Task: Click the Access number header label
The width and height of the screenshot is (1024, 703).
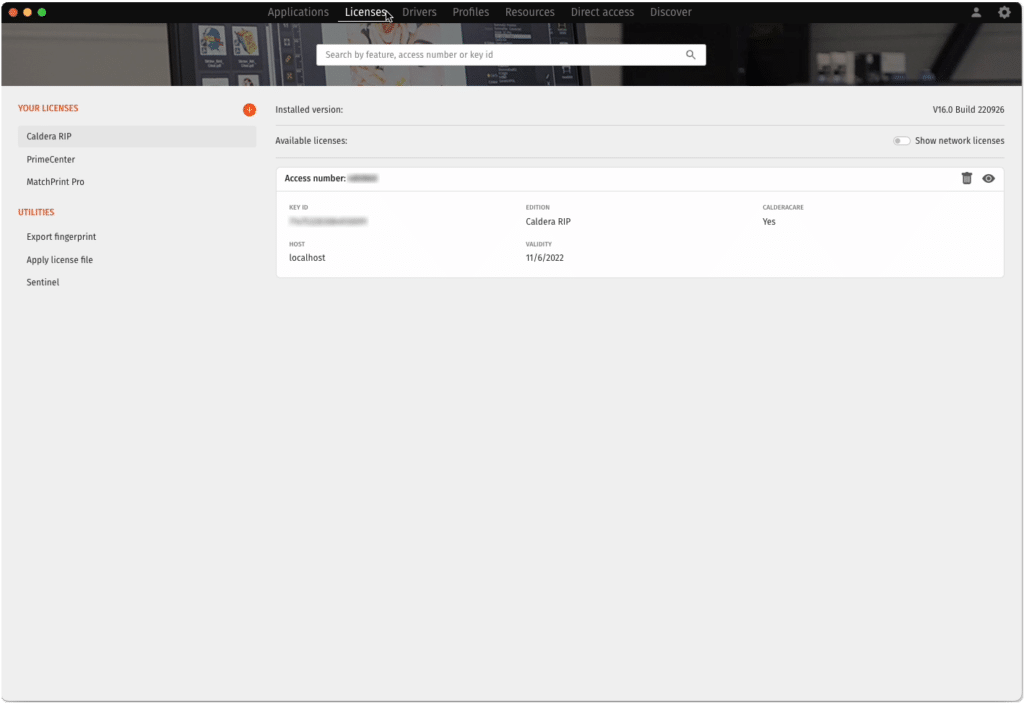Action: [x=315, y=178]
